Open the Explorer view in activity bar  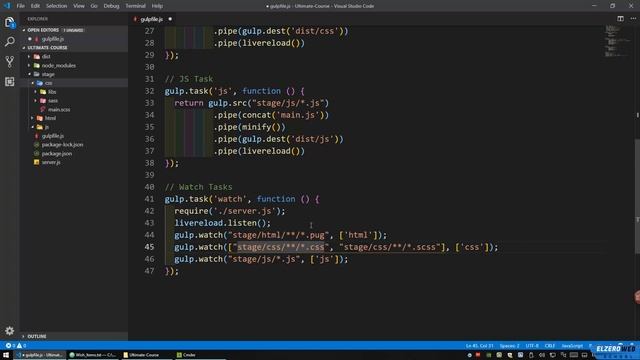[9, 22]
